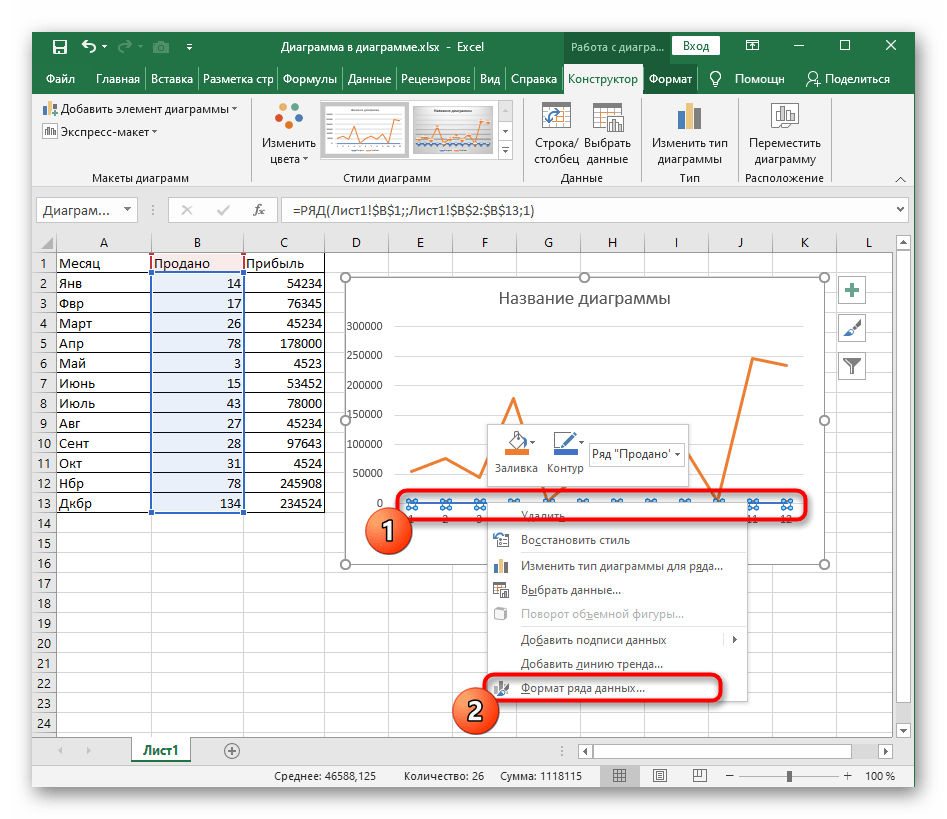Click Строка/столбец switch icon
Screen dimensions: 947x819
[x=556, y=134]
